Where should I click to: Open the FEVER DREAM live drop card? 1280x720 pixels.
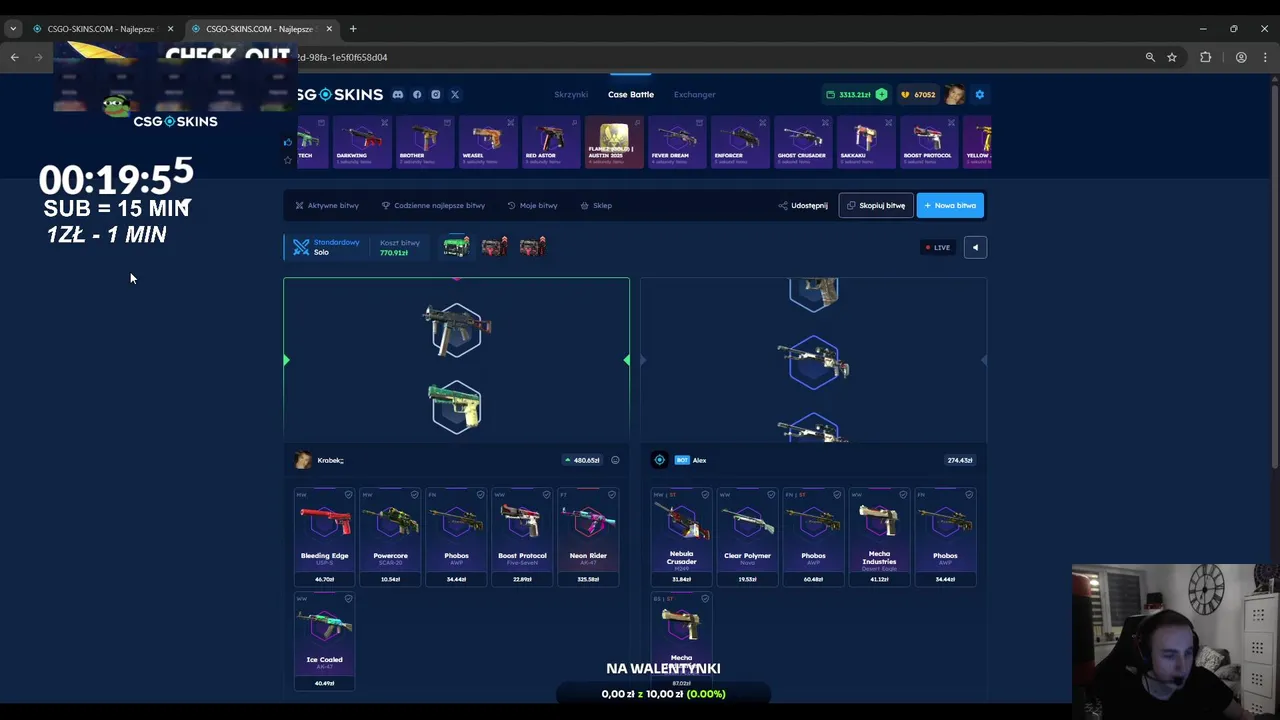pos(676,141)
